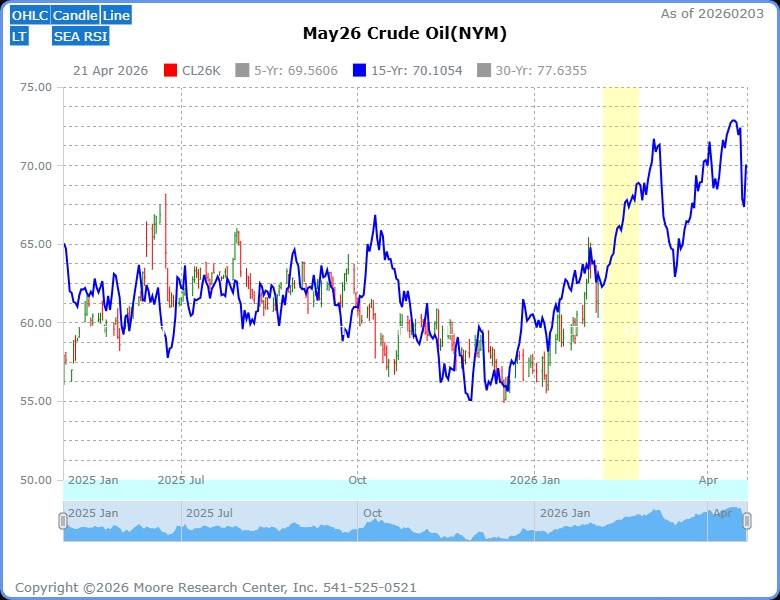780x600 pixels.
Task: Switch chart to Candle view
Action: (x=75, y=15)
